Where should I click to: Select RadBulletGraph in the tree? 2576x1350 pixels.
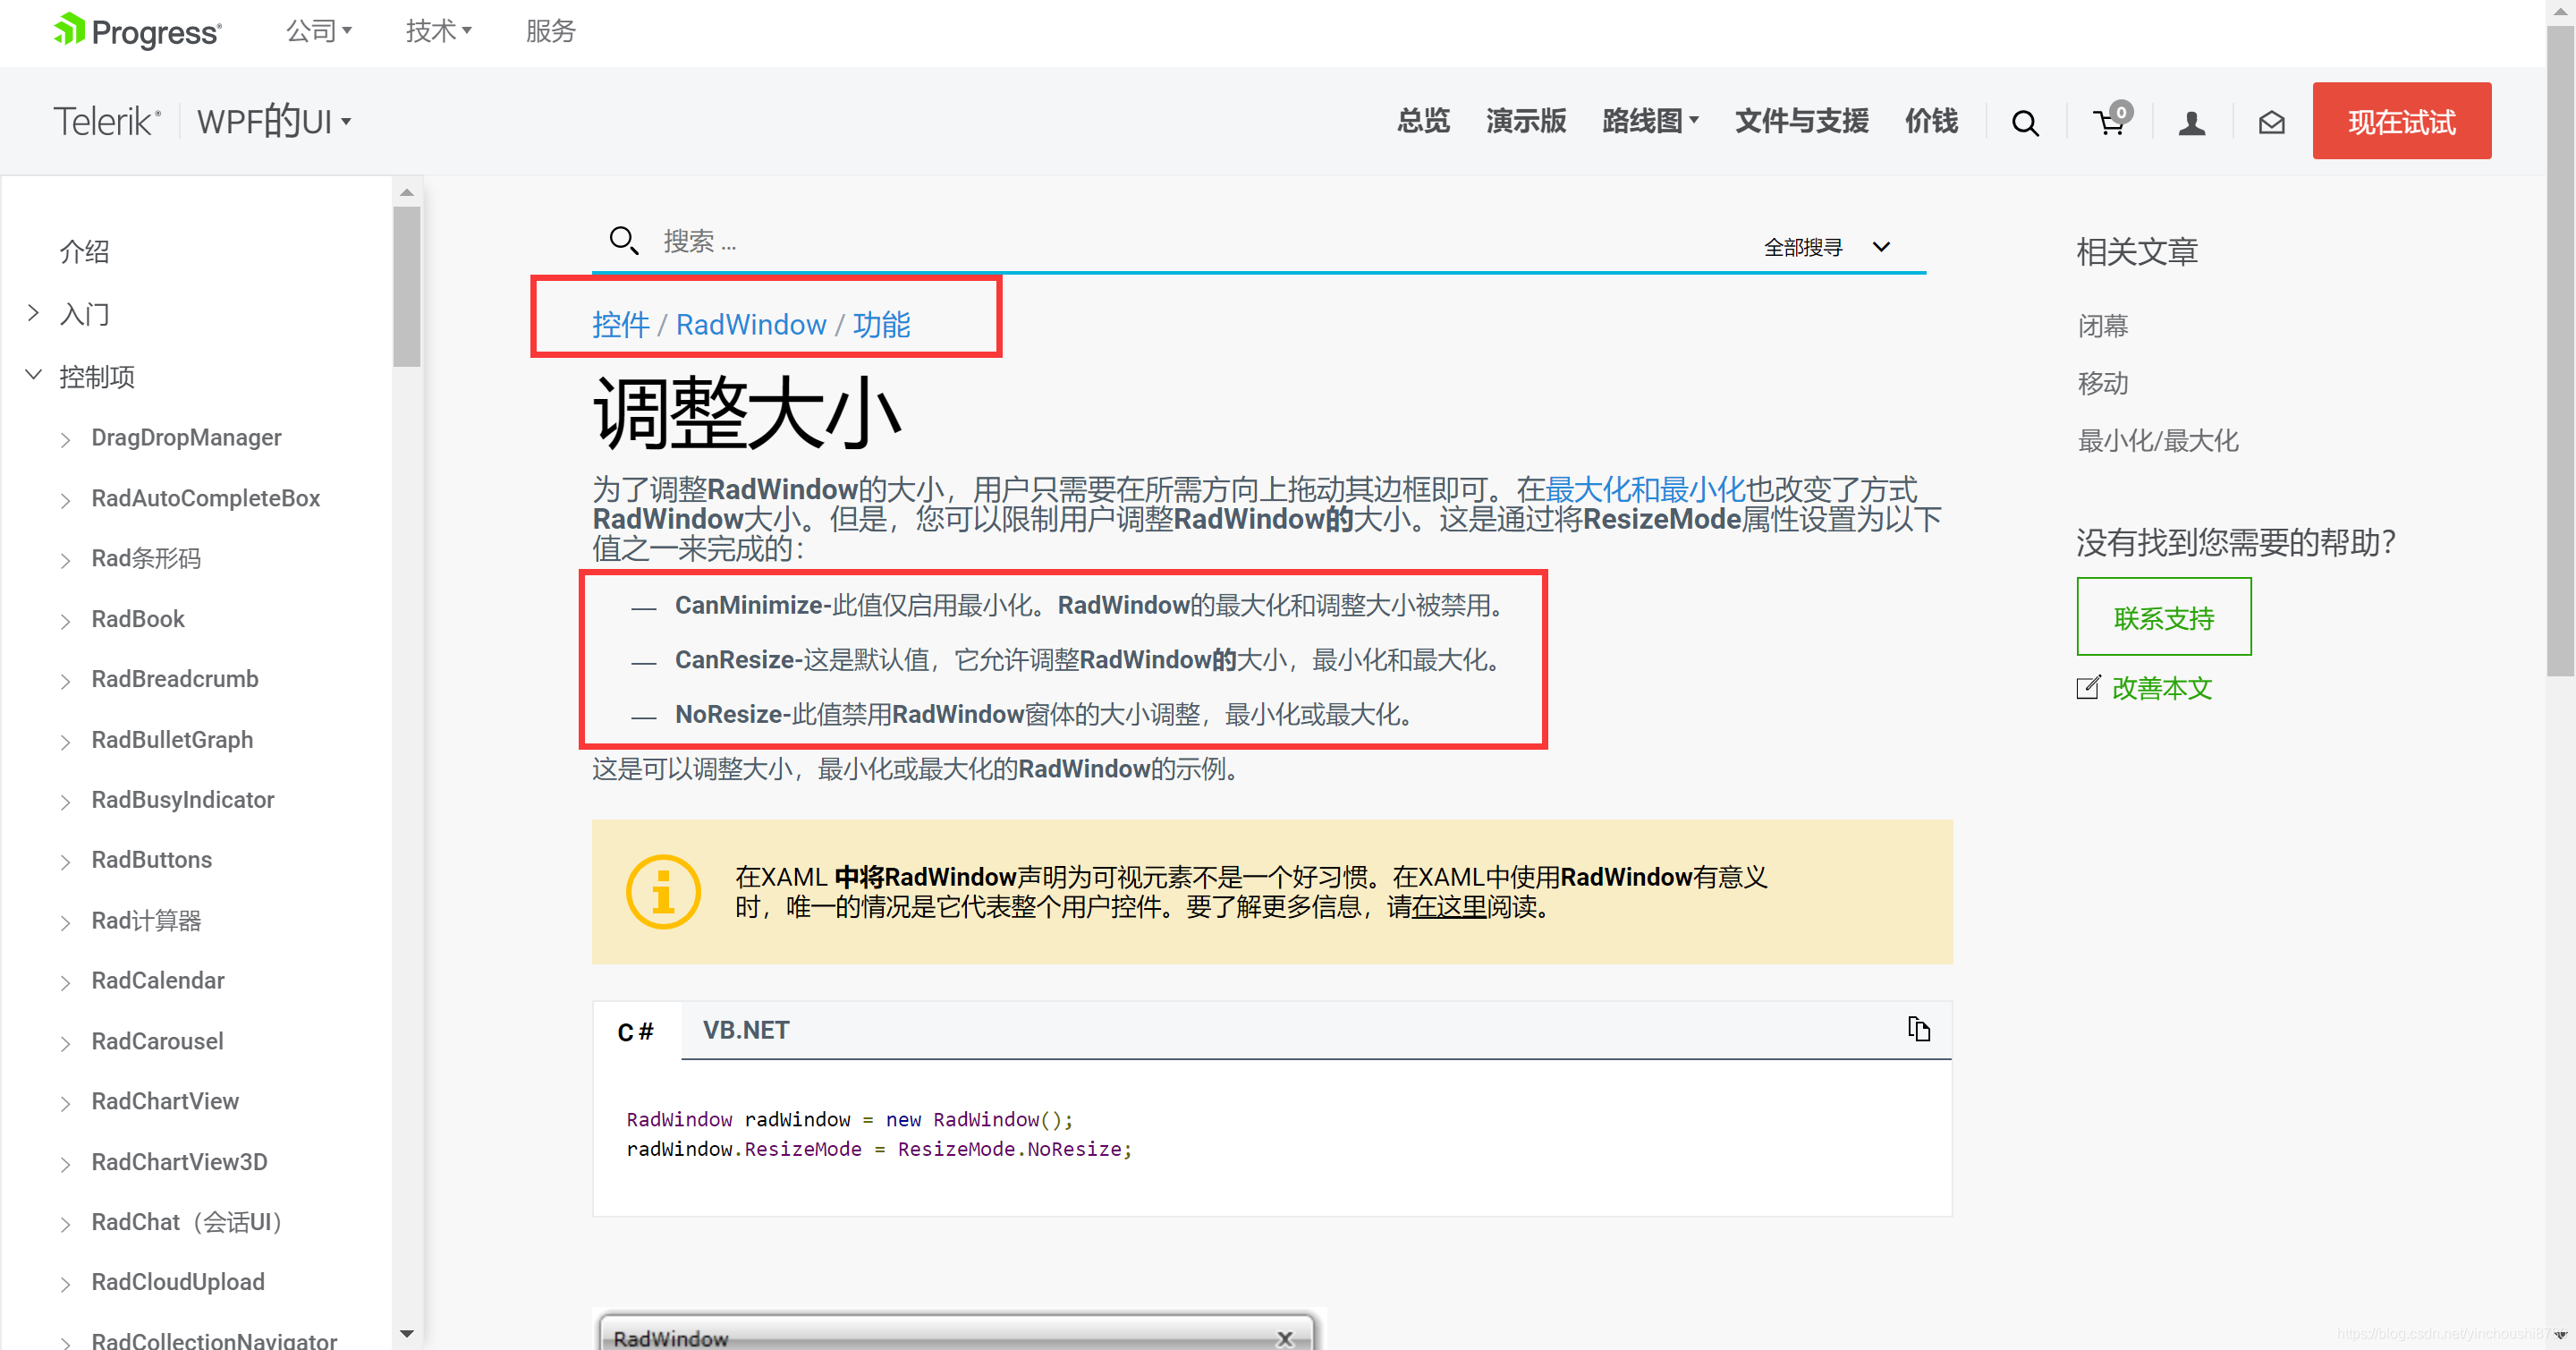[172, 739]
